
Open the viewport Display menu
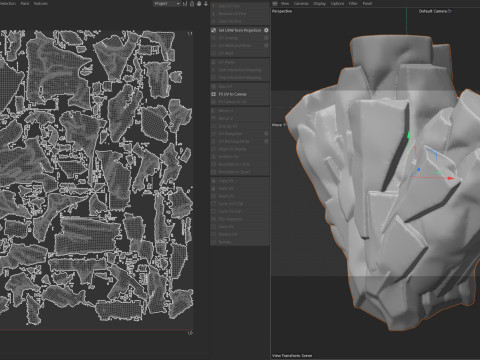click(x=319, y=4)
